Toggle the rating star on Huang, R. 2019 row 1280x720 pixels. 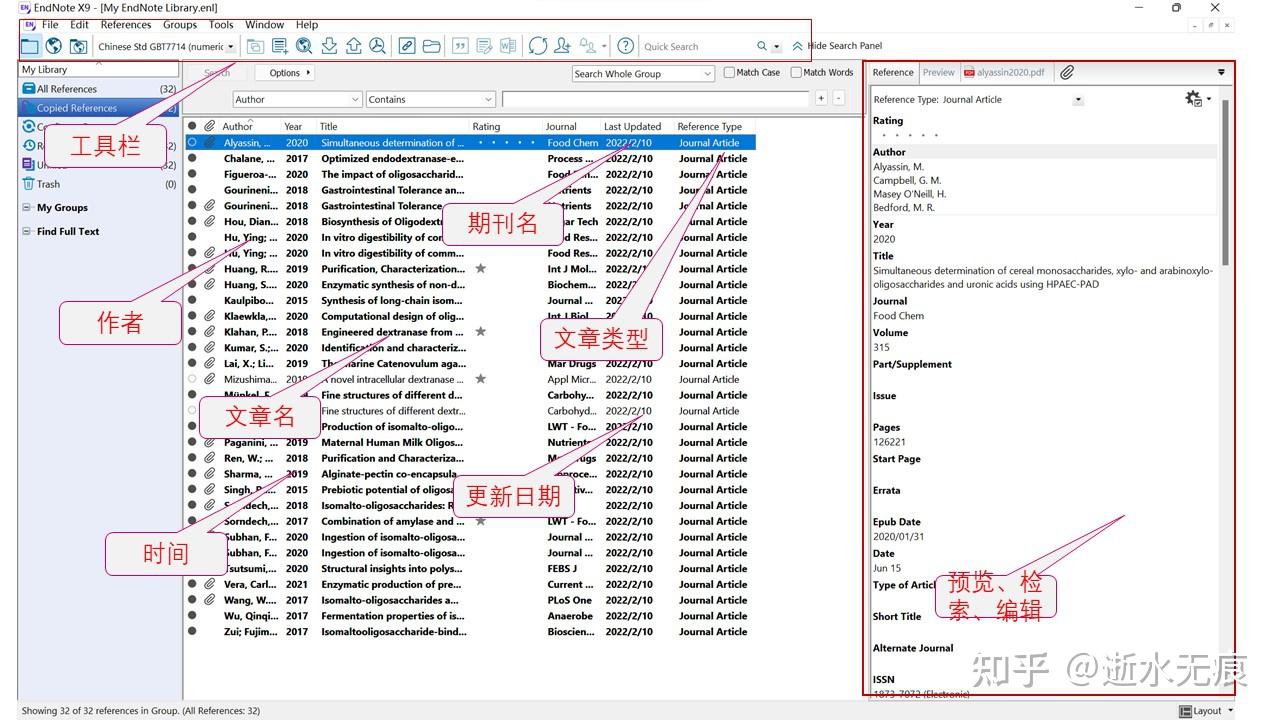481,269
